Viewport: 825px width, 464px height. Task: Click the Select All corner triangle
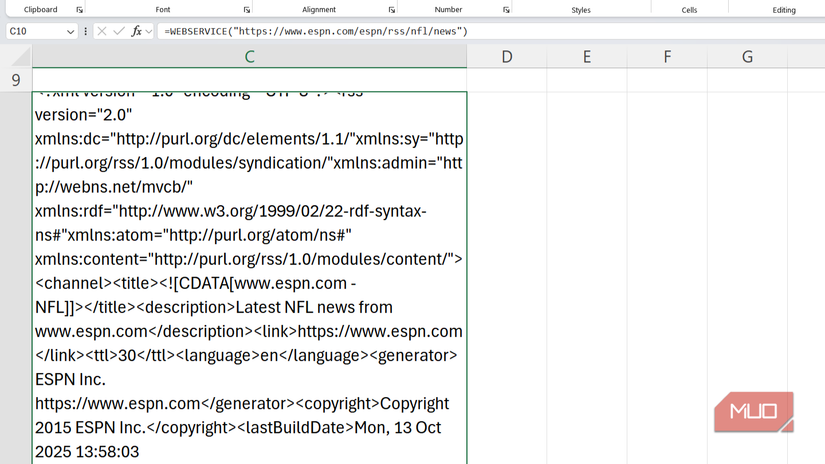click(21, 56)
